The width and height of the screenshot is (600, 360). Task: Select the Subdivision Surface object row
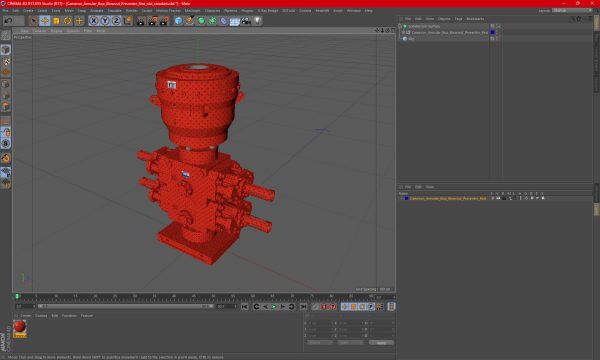click(424, 26)
